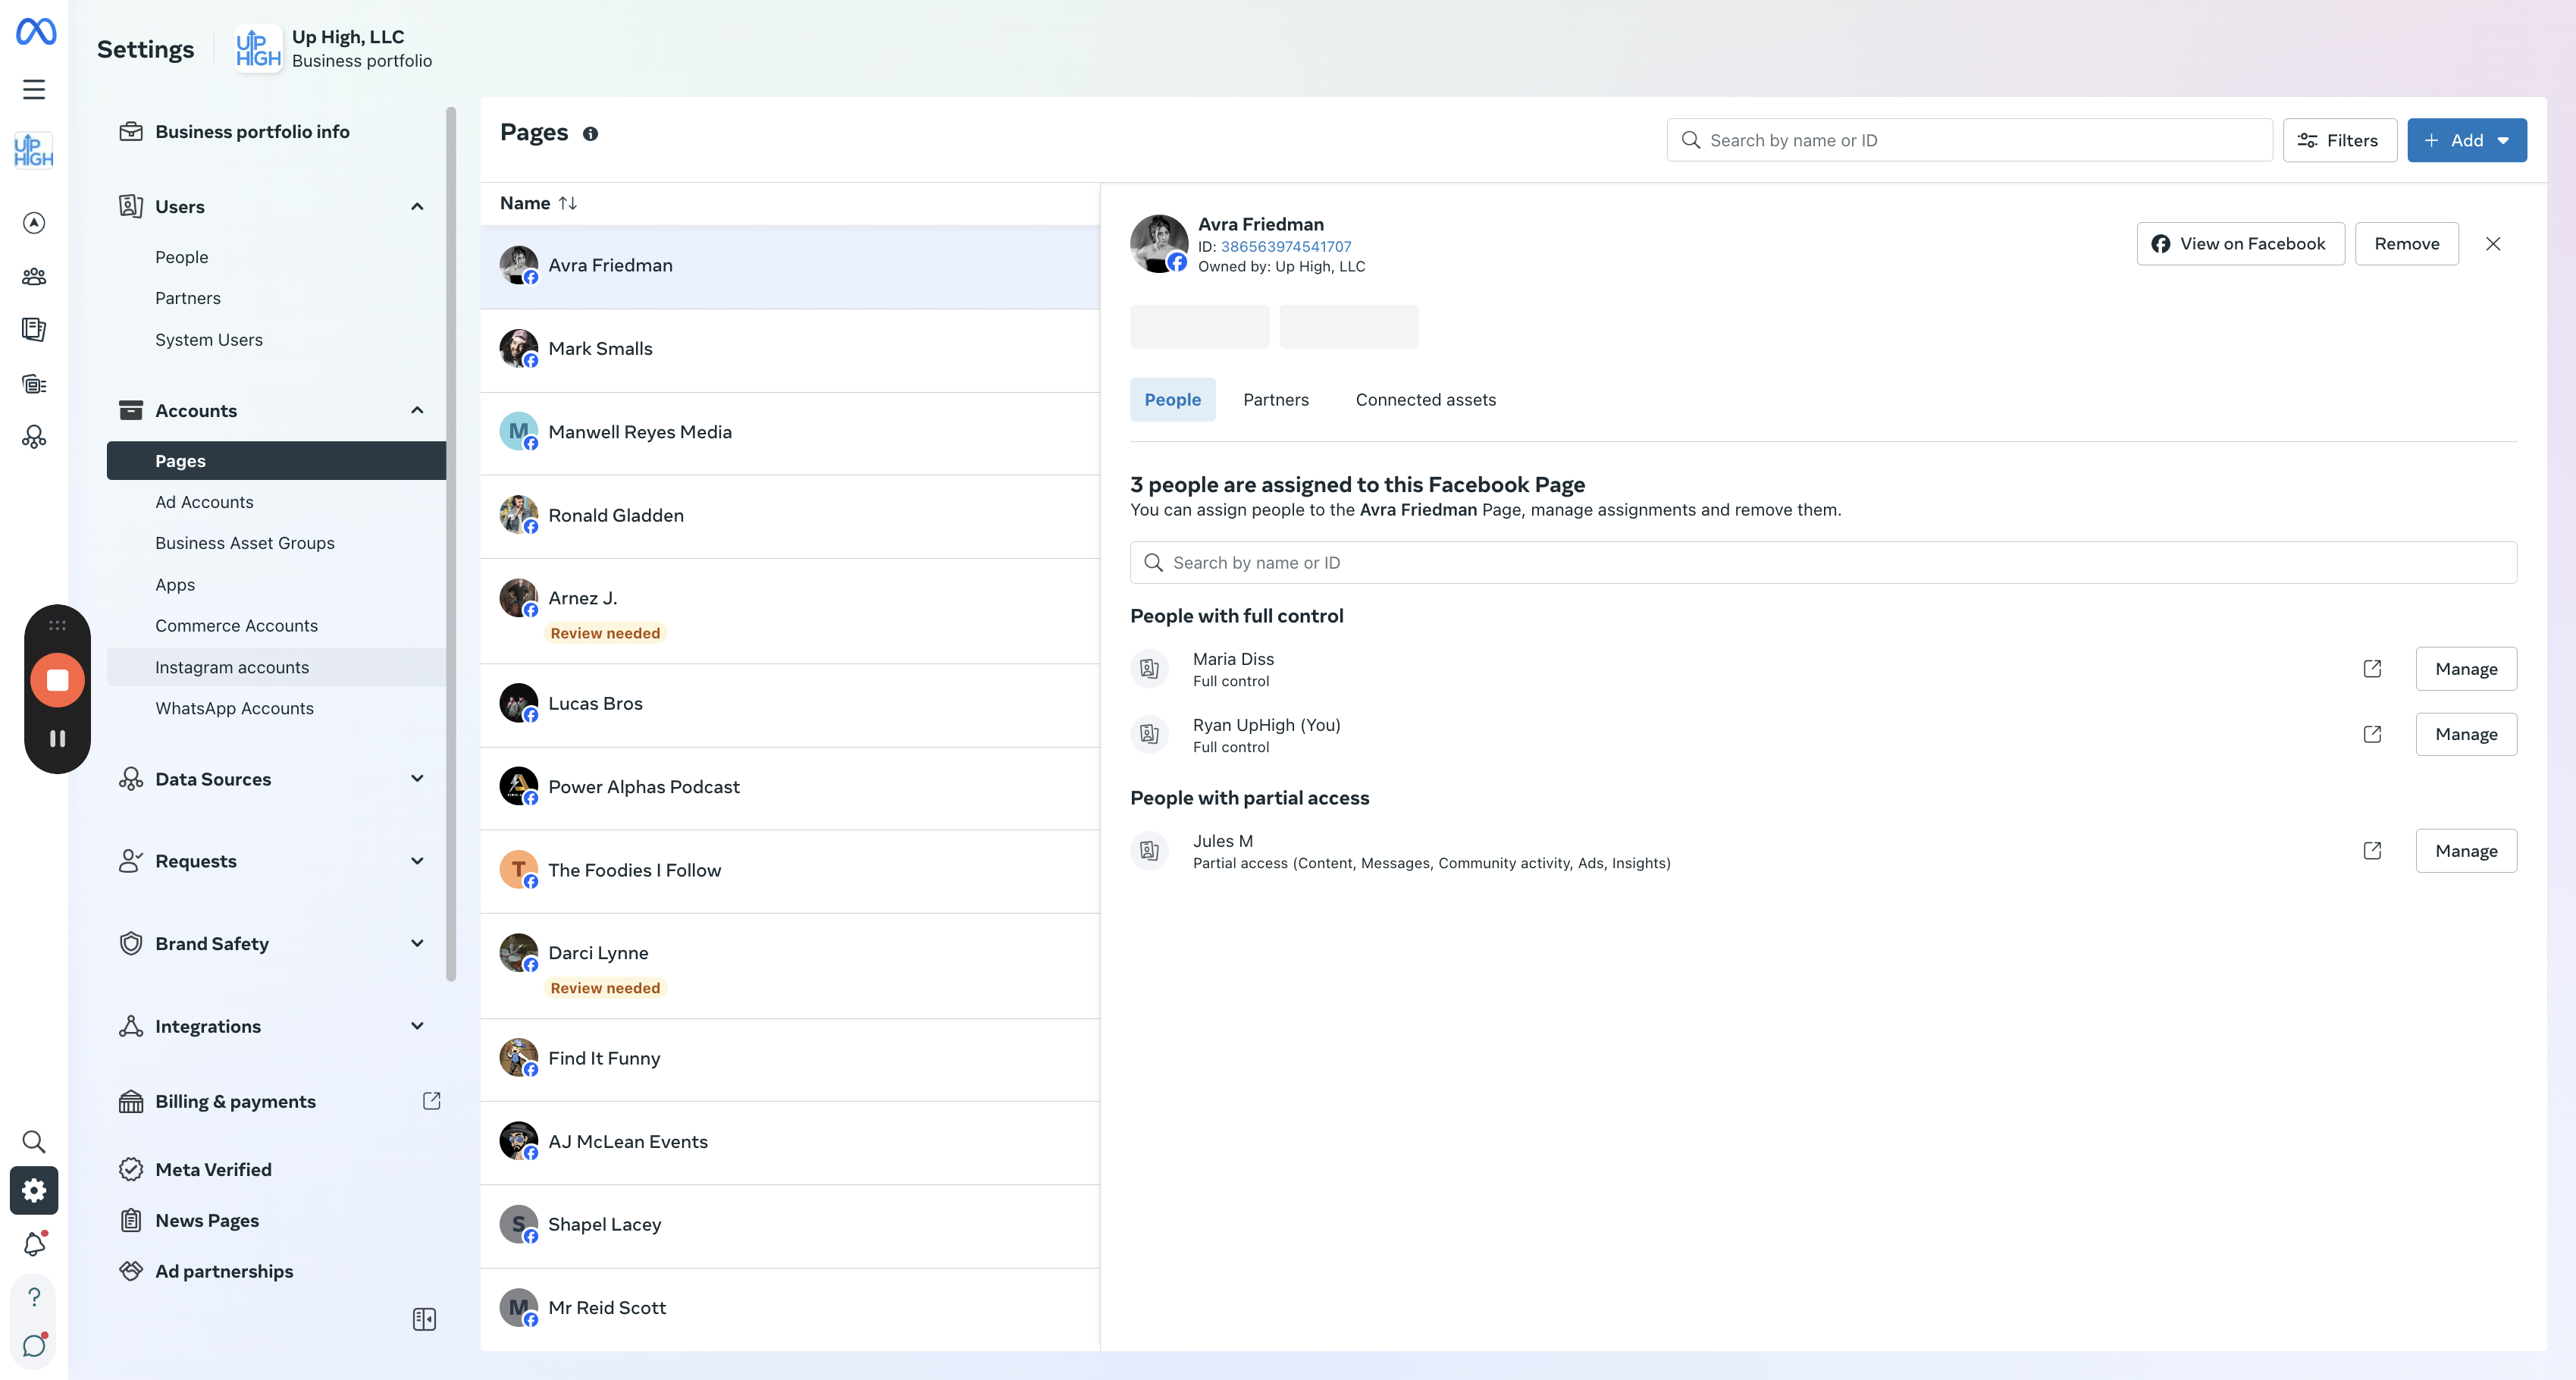Viewport: 2576px width, 1380px height.
Task: Toggle Name column sort order
Action: (567, 203)
